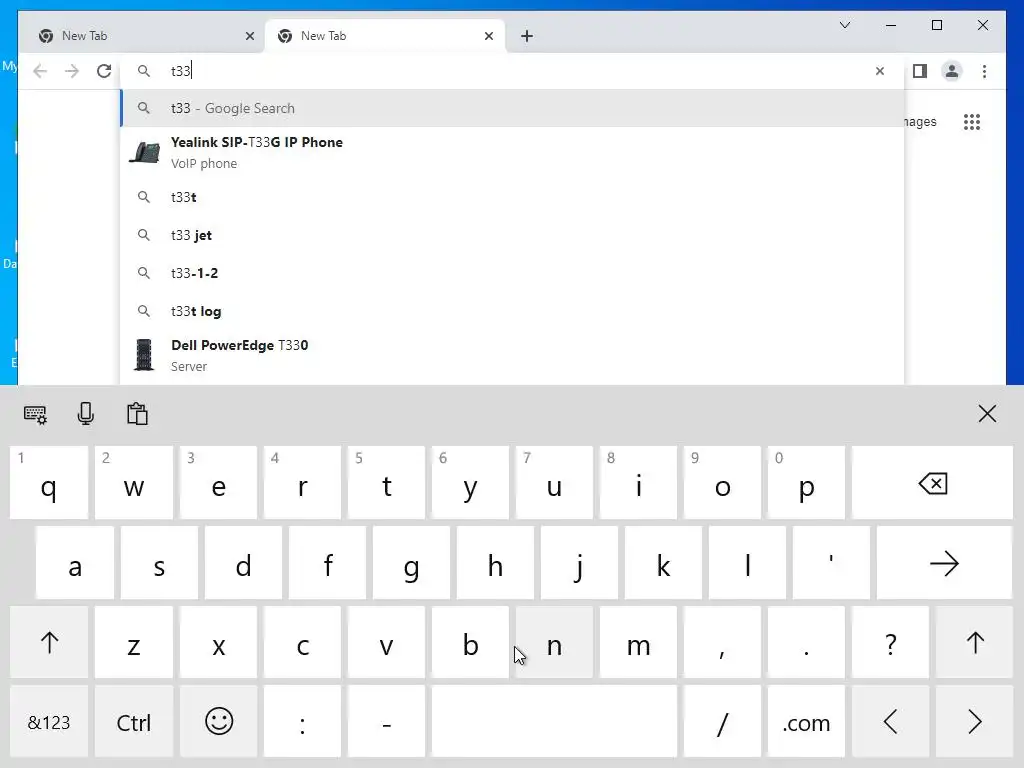This screenshot has width=1024, height=768.
Task: Choose t33 - Google Search suggestion
Action: pos(513,108)
